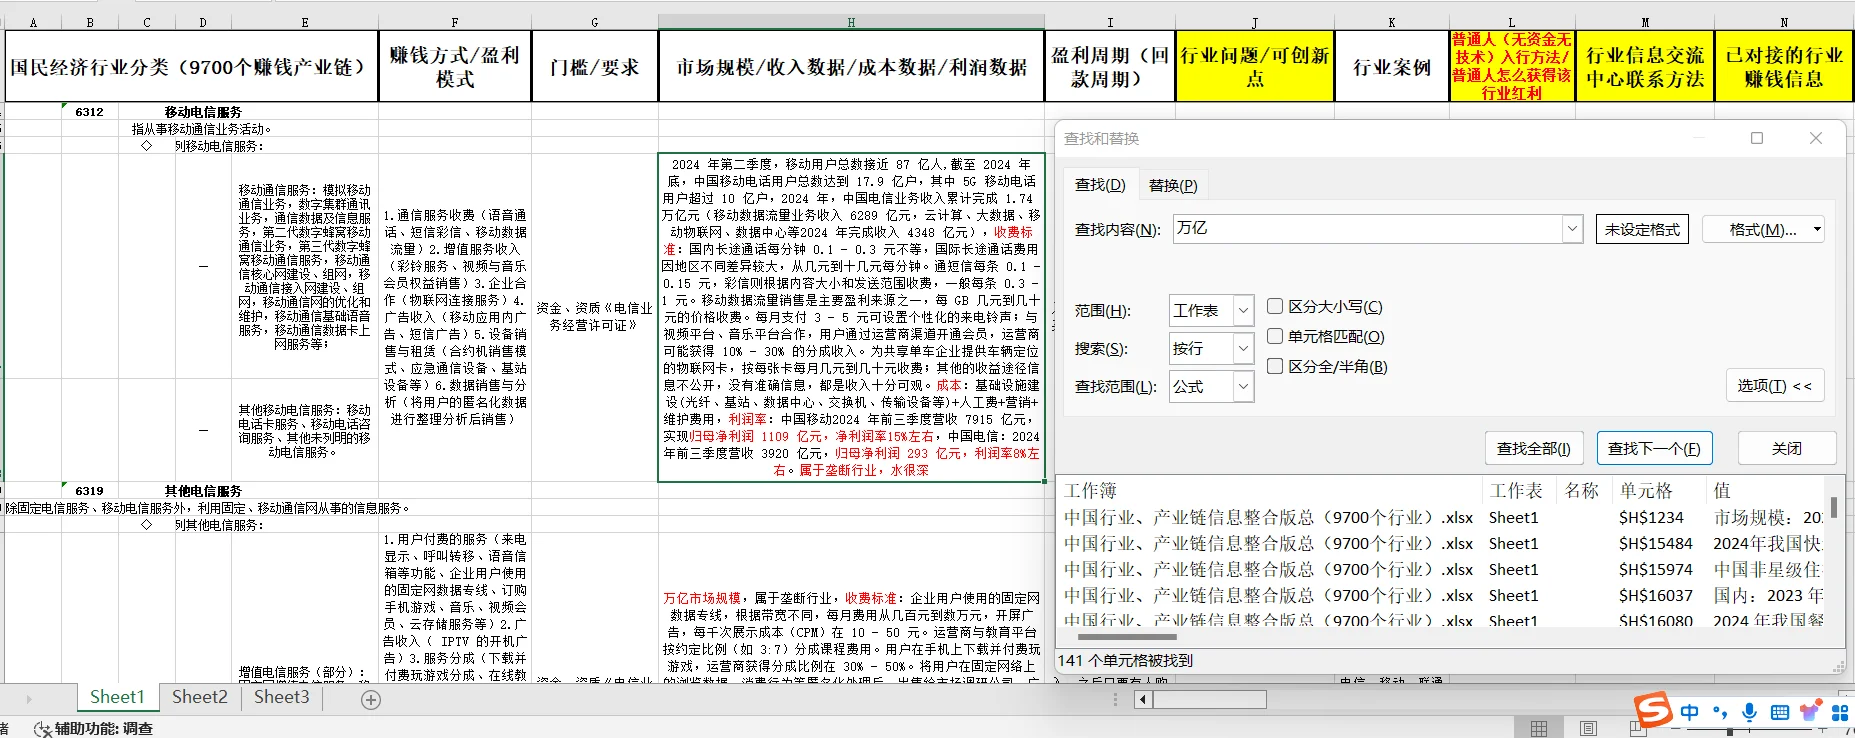This screenshot has width=1855, height=738.
Task: Open the 搜索 by-row dropdown
Action: (x=1243, y=348)
